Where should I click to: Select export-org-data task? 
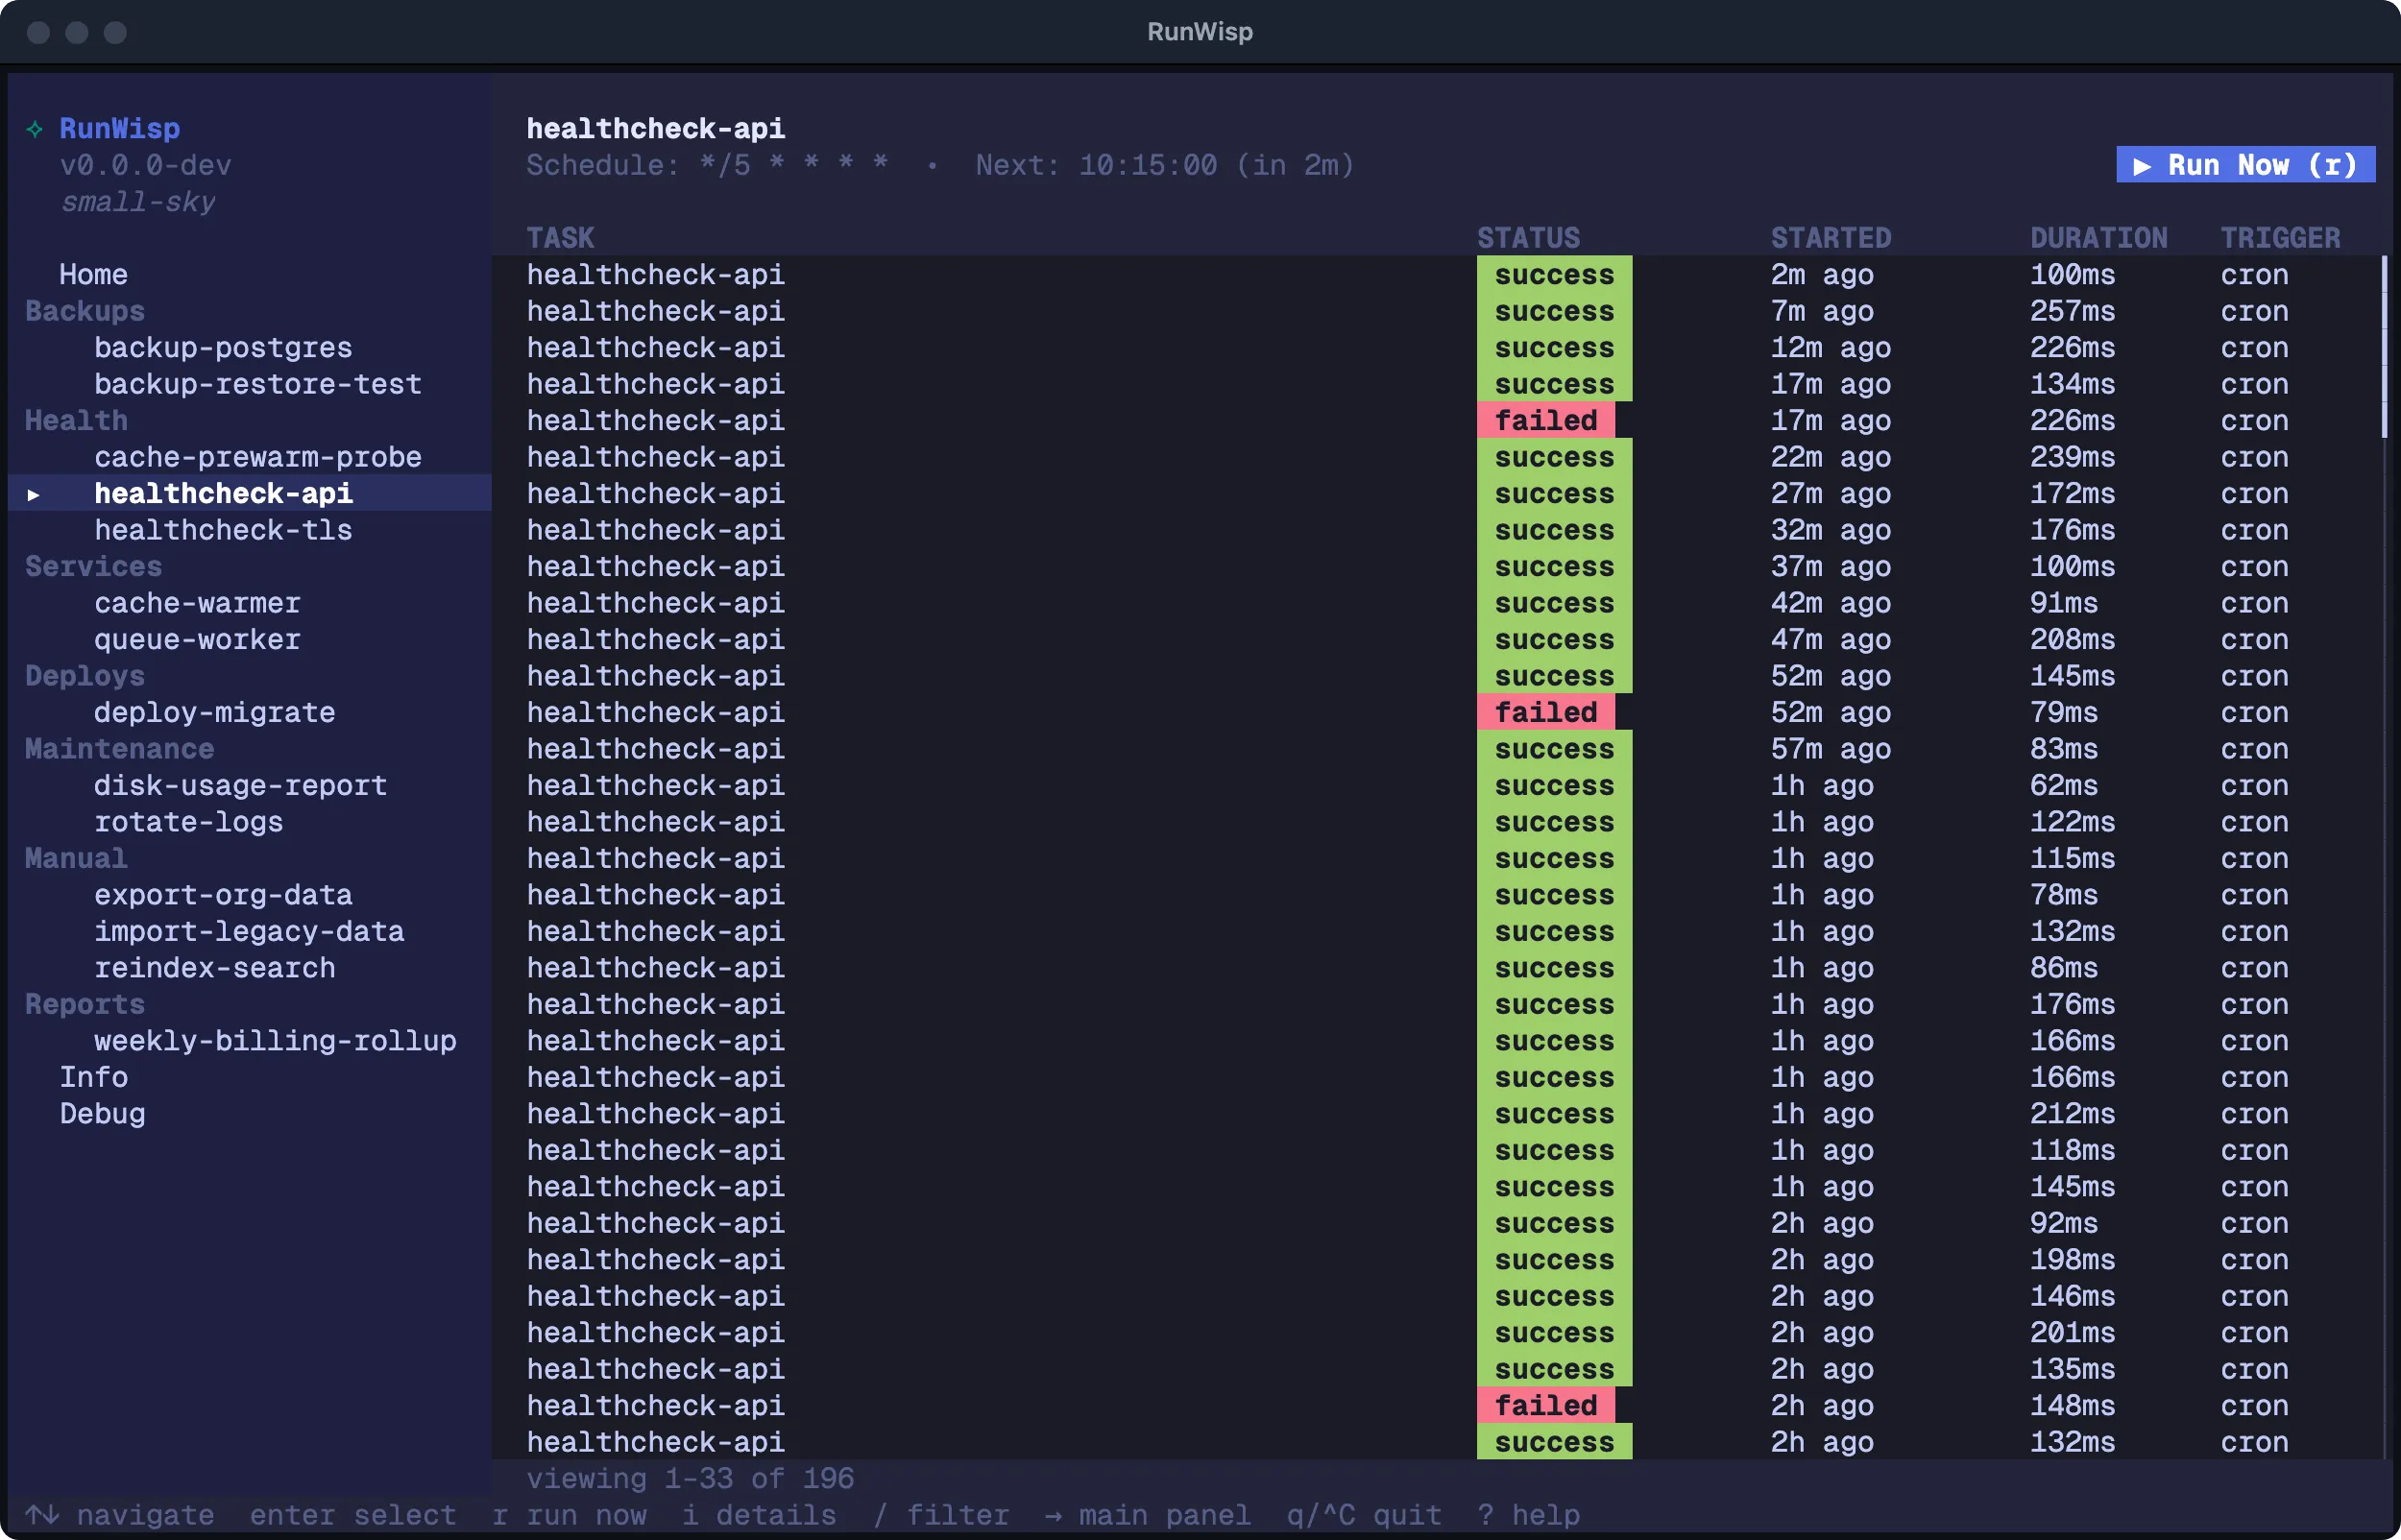pos(223,895)
